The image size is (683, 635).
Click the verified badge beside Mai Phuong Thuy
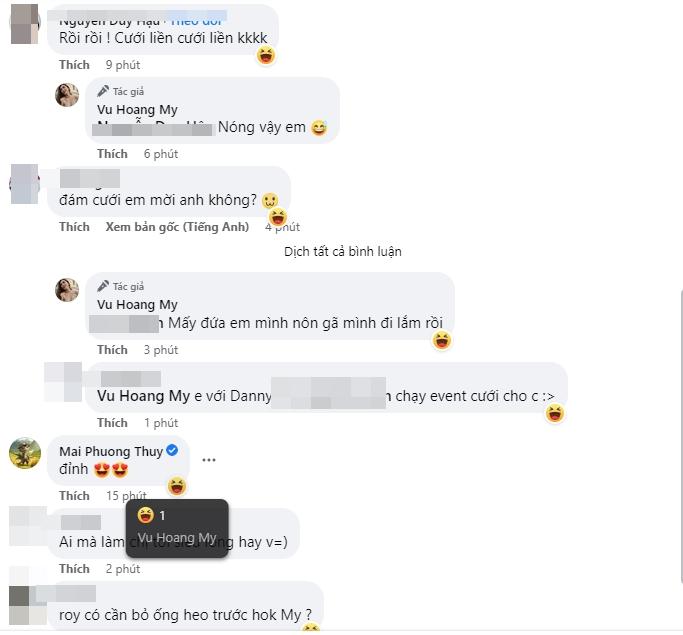[x=172, y=450]
